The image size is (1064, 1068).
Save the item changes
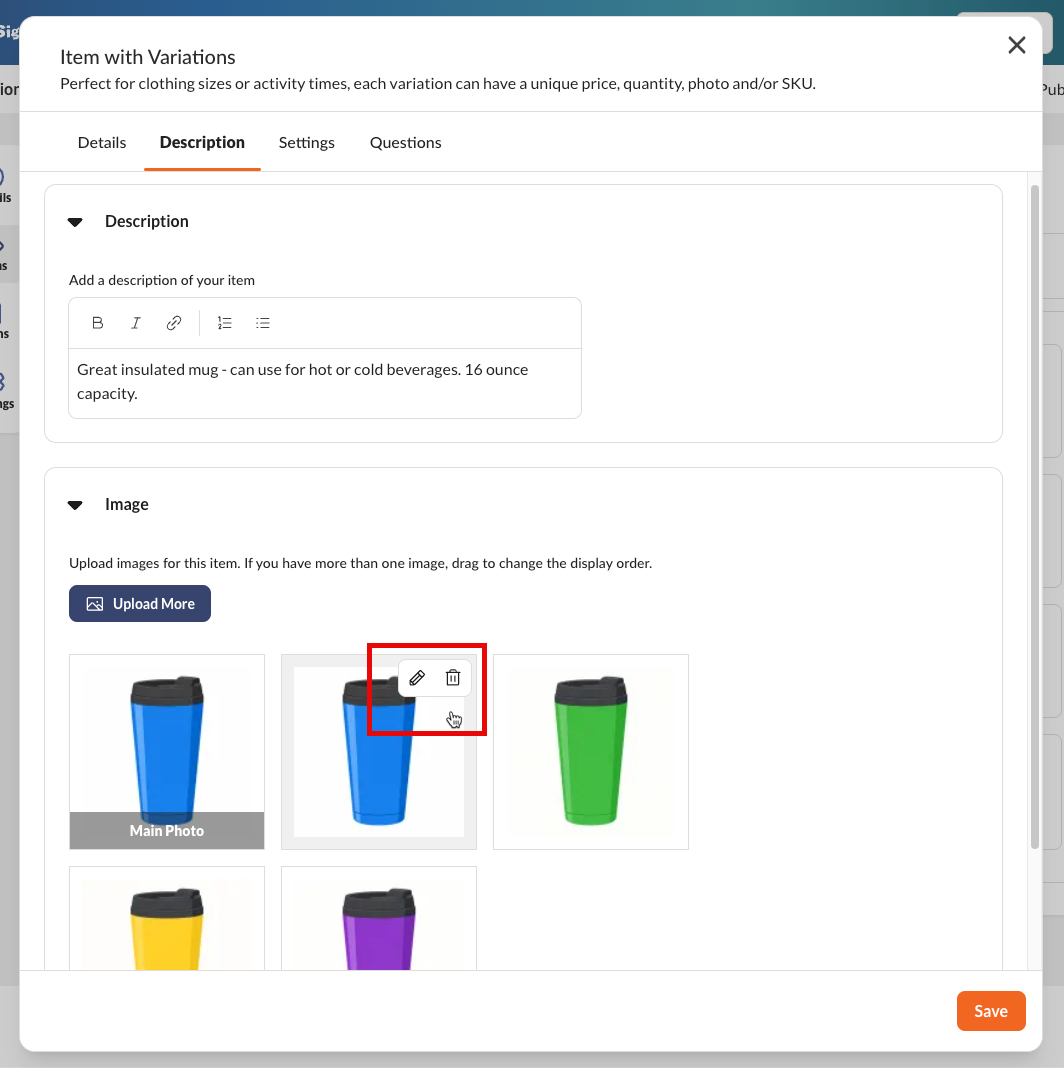tap(990, 1011)
